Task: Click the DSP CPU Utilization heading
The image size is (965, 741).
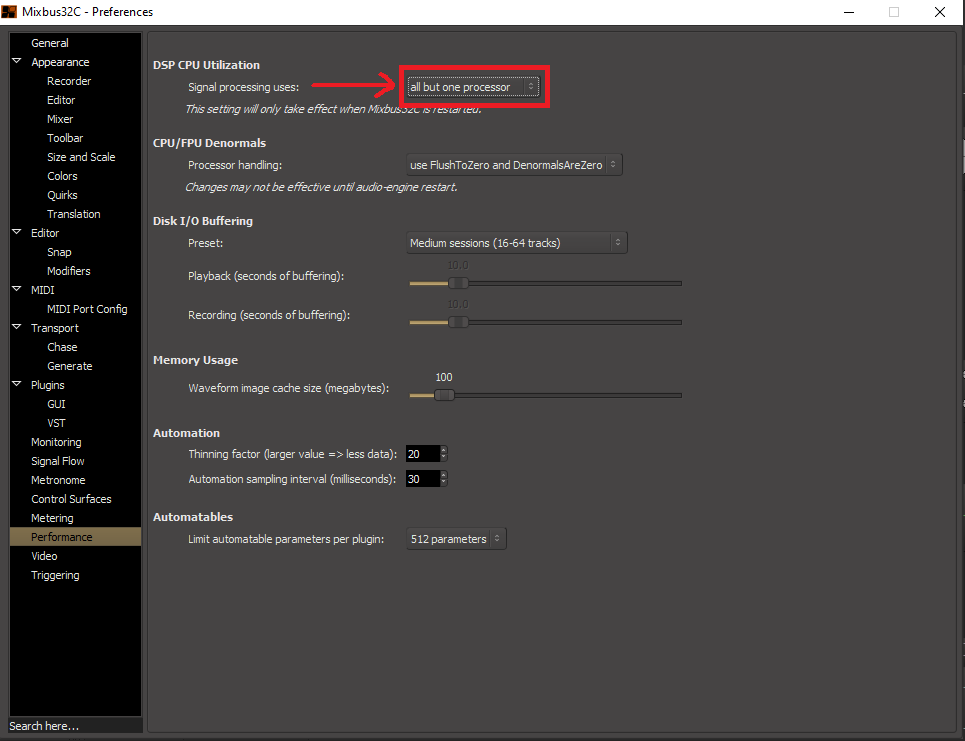Action: (206, 65)
